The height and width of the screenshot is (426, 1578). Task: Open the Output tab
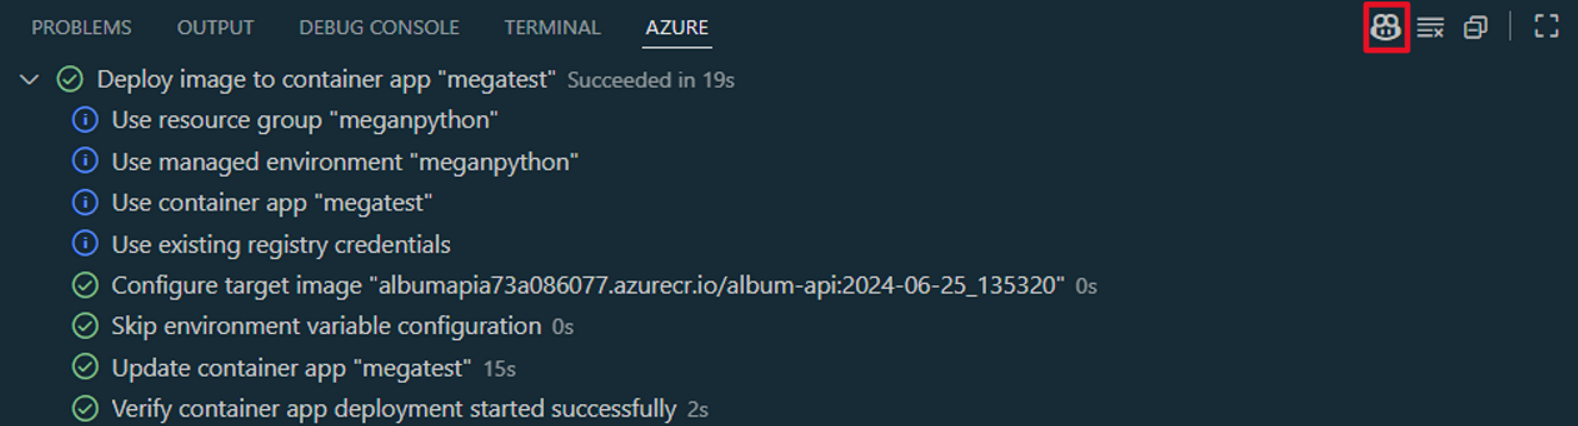tap(215, 28)
